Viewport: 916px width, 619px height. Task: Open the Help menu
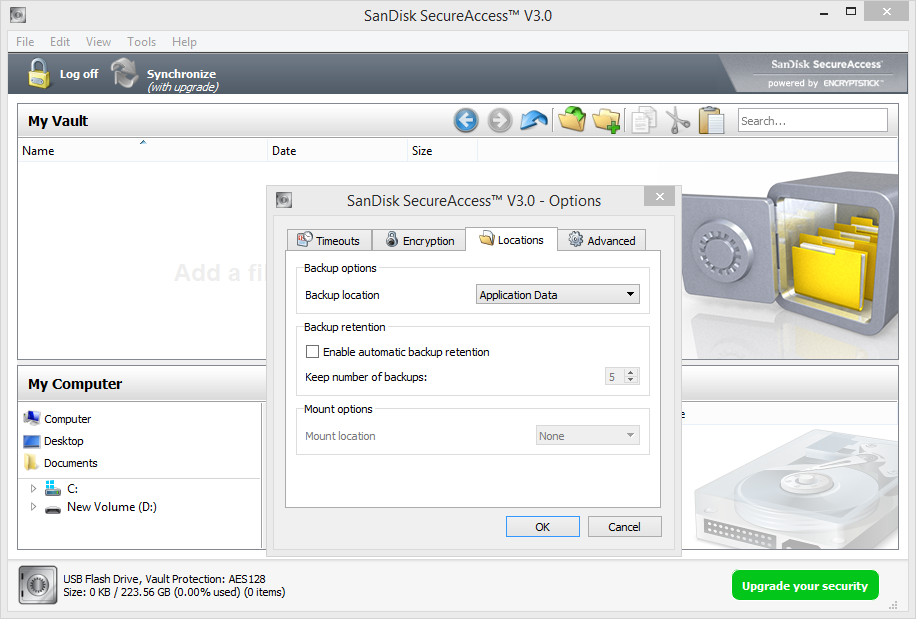click(x=184, y=41)
